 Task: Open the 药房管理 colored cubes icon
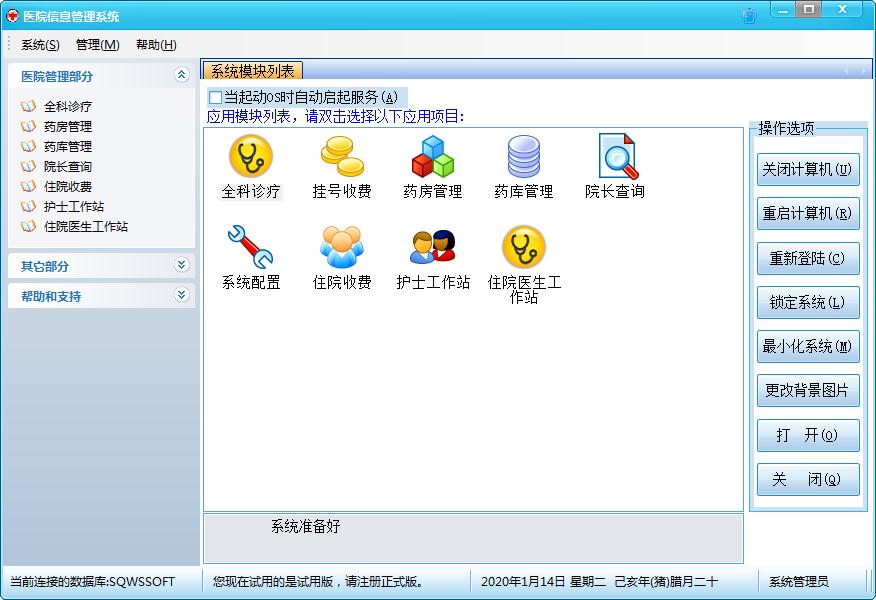coord(433,156)
